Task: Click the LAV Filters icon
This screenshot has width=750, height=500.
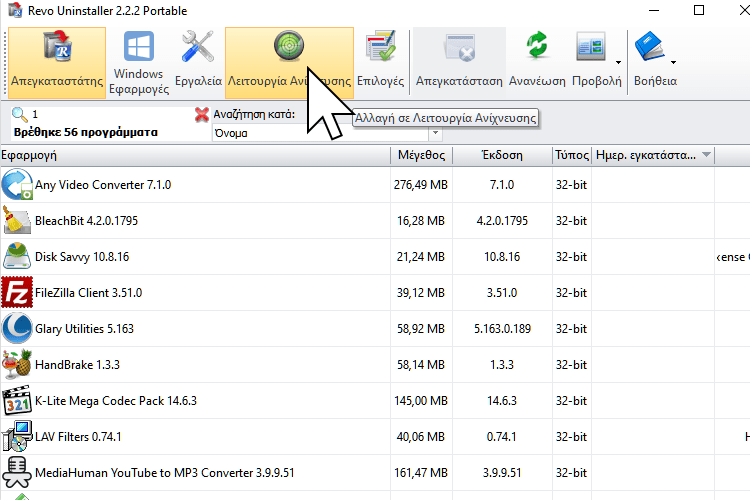Action: pos(17,436)
